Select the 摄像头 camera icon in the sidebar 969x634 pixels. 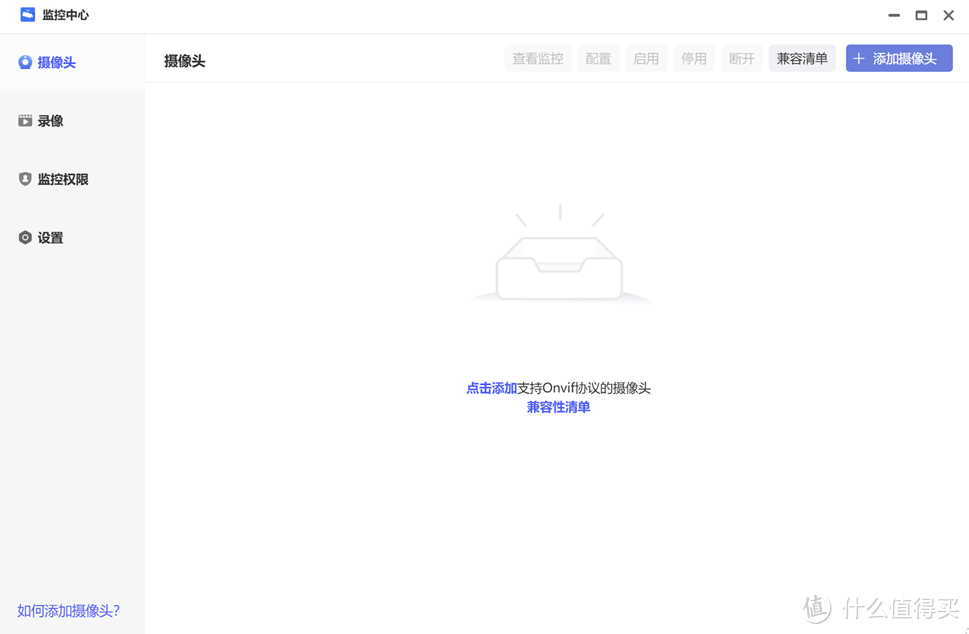click(x=24, y=62)
